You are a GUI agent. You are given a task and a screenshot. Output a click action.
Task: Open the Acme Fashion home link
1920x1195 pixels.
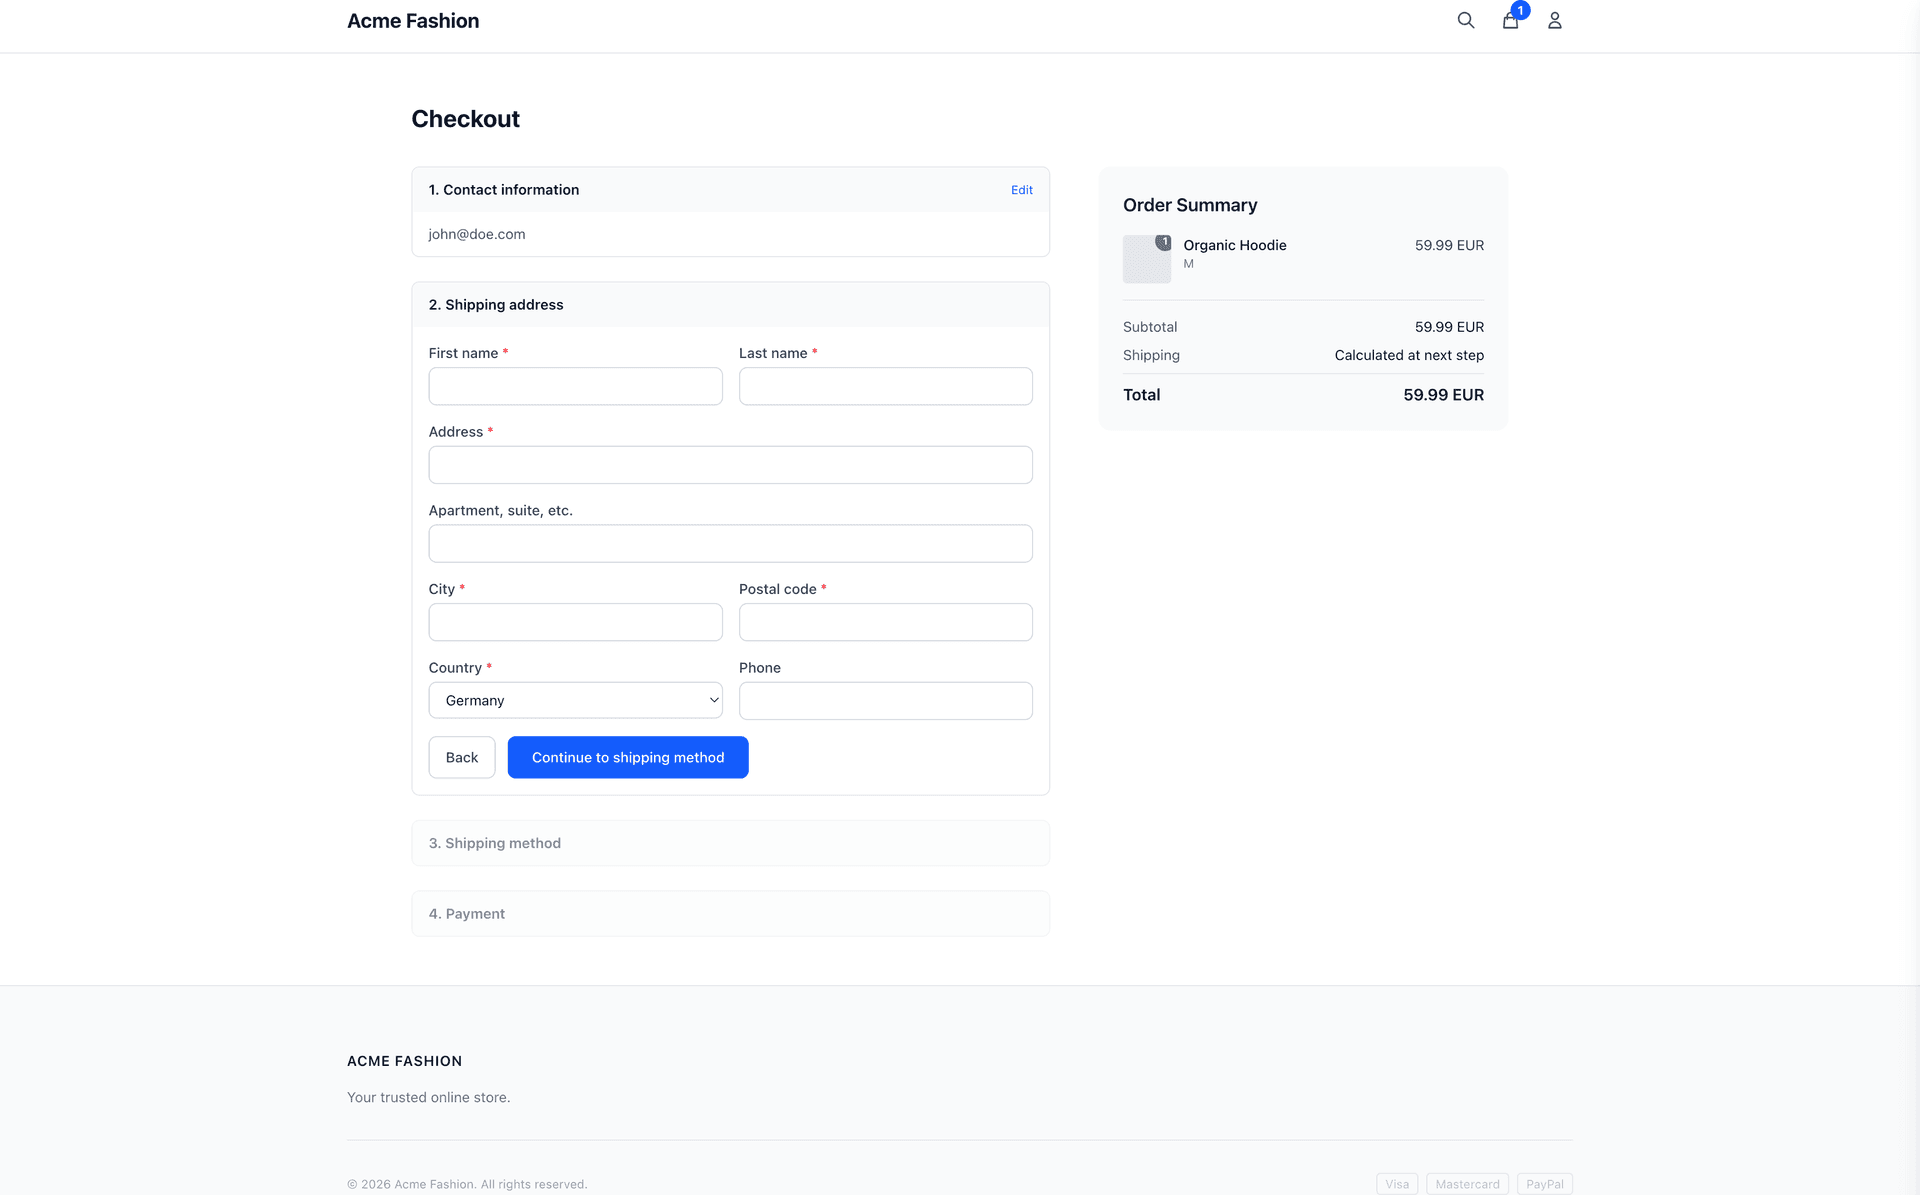pyautogui.click(x=413, y=20)
